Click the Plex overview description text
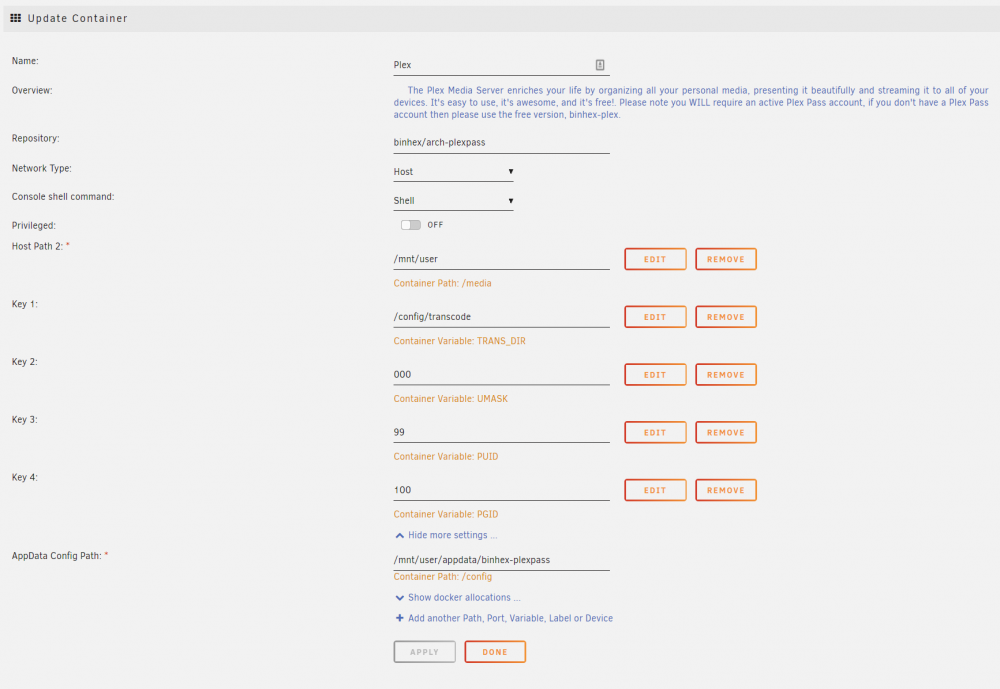This screenshot has width=1000, height=689. tap(691, 103)
